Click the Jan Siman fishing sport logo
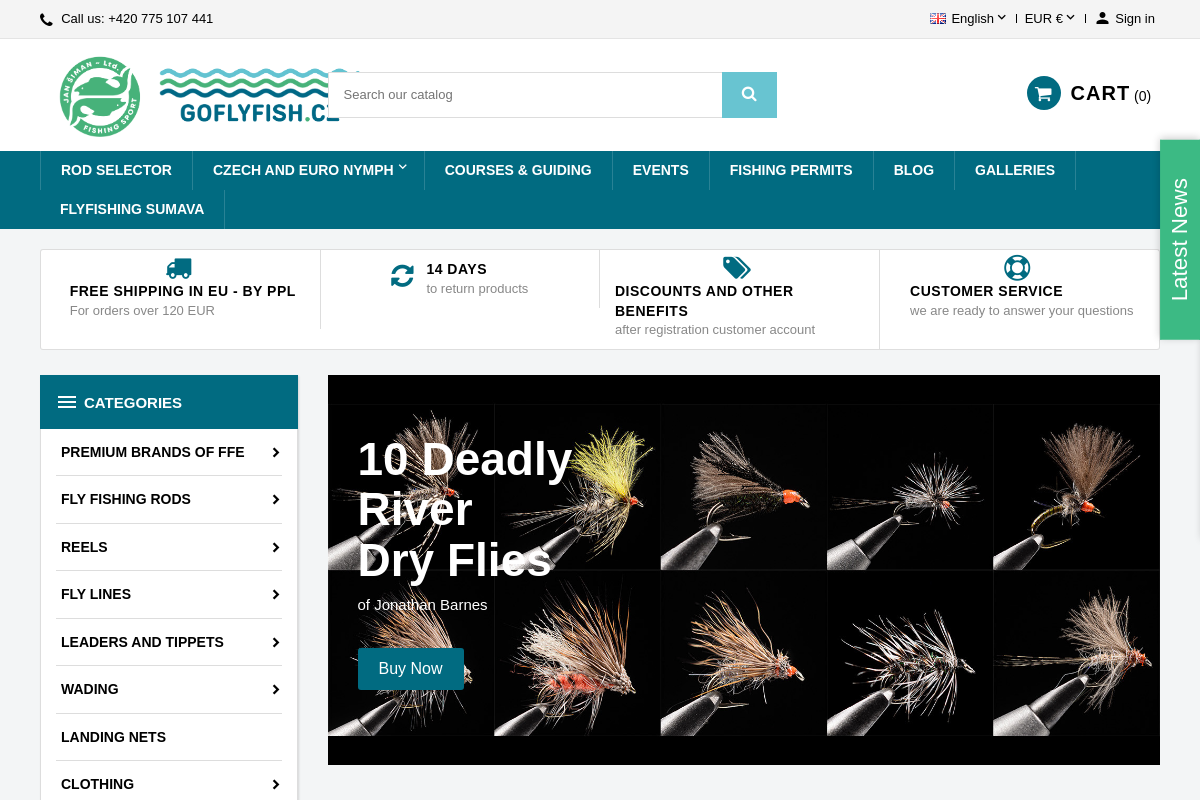 [100, 97]
